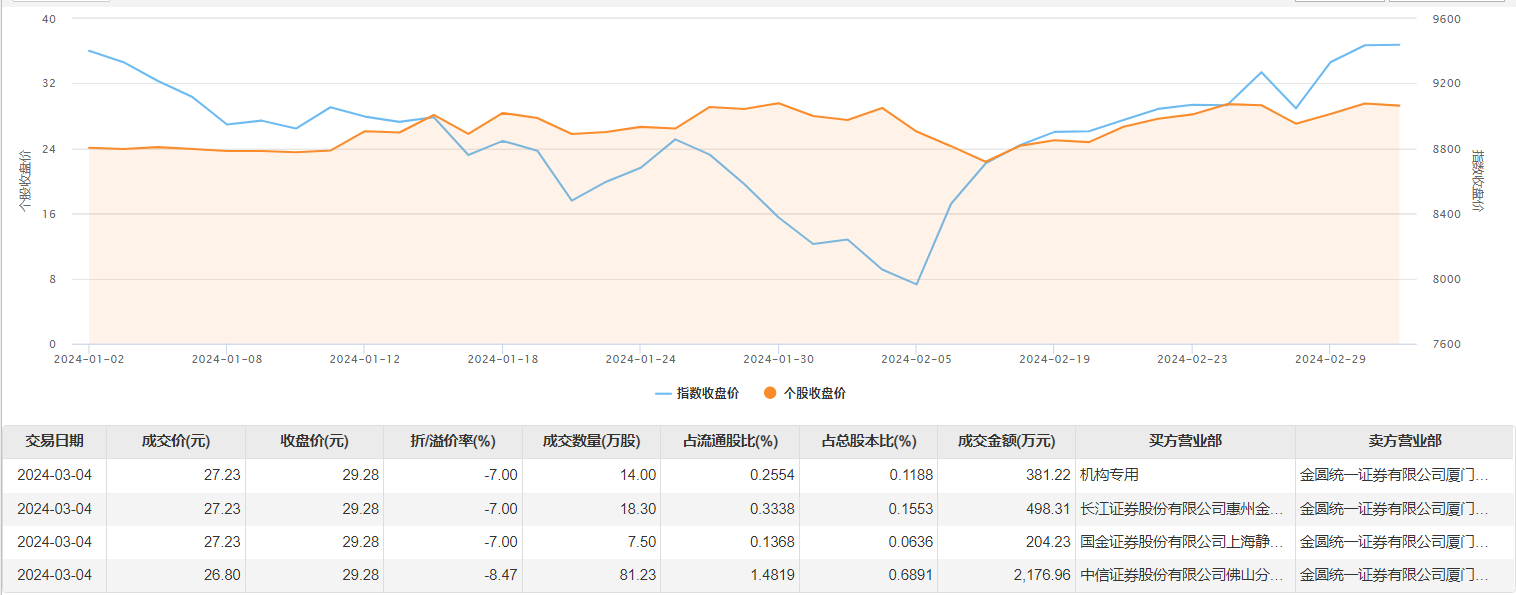Open the 国金证券股份有限公司上海静… buyer cell
The image size is (1516, 595).
pyautogui.click(x=1185, y=542)
